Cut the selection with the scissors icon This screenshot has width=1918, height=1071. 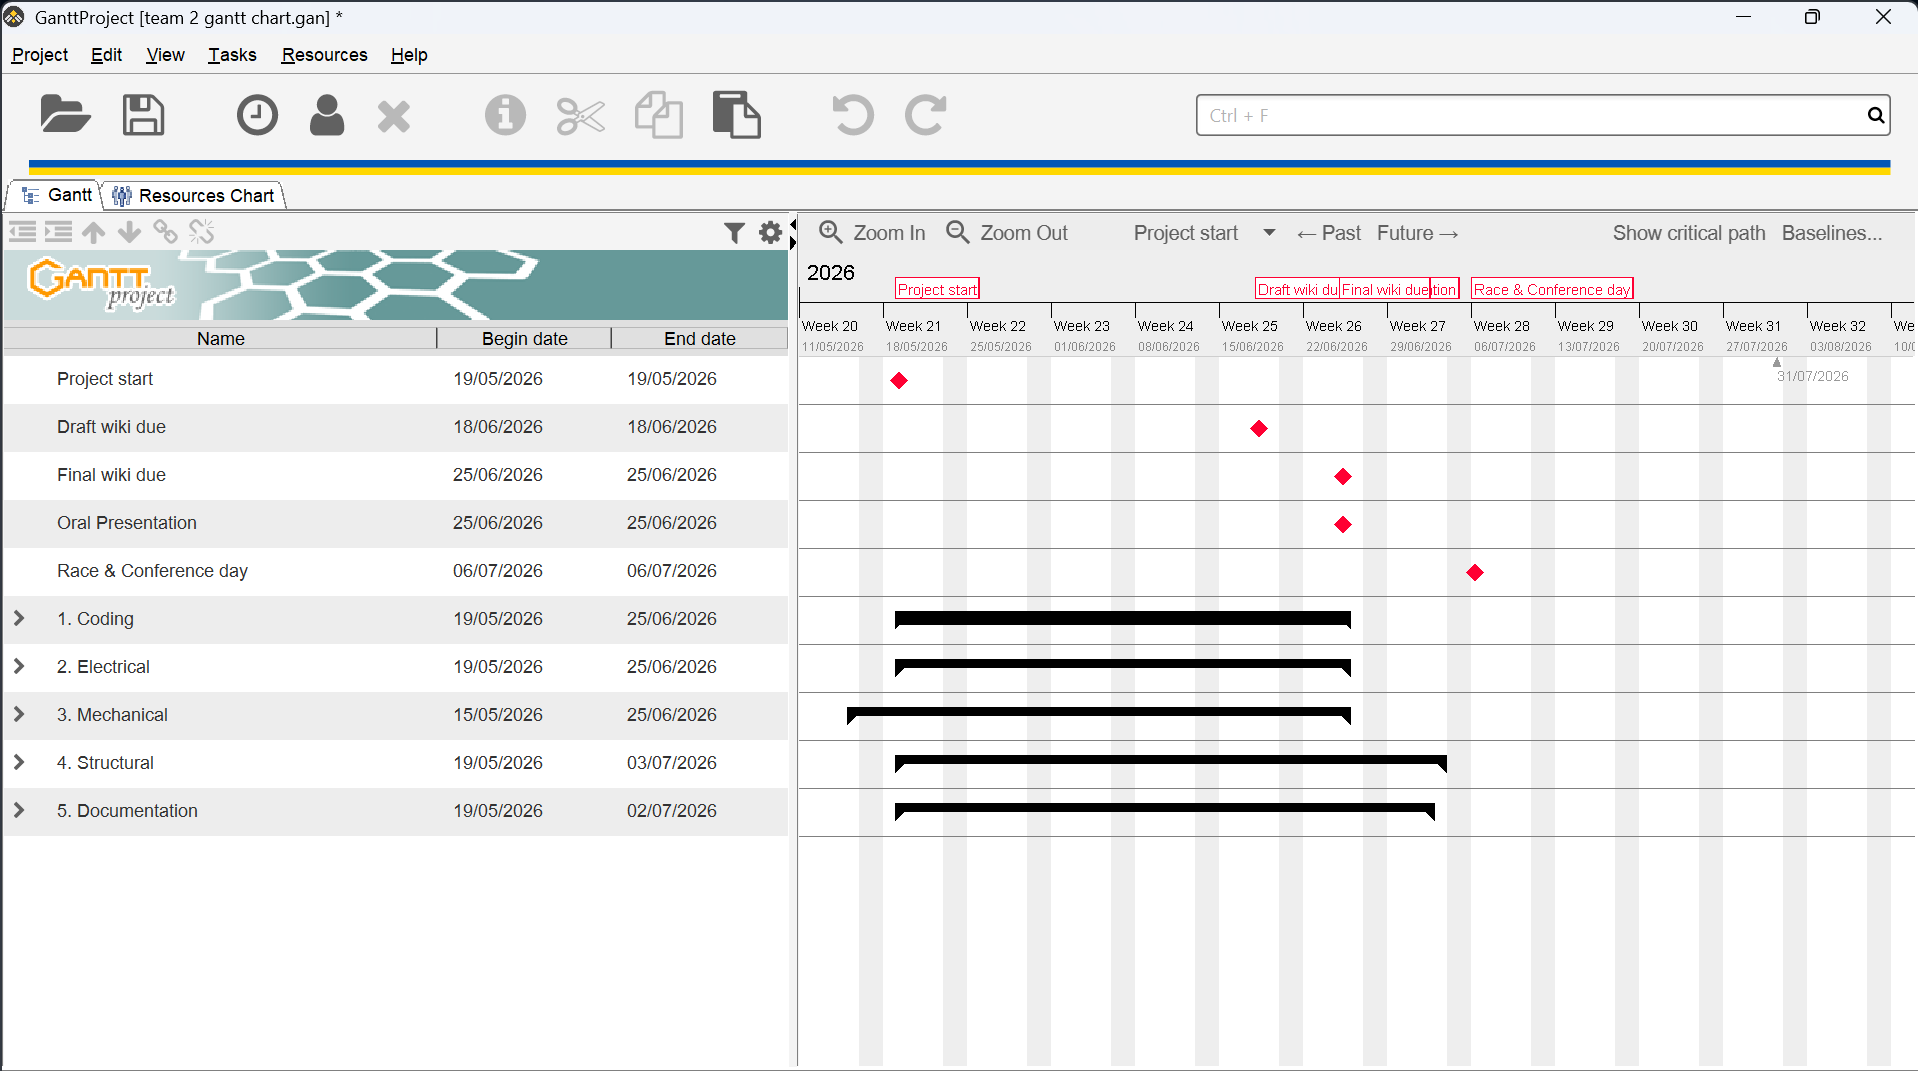coord(581,116)
